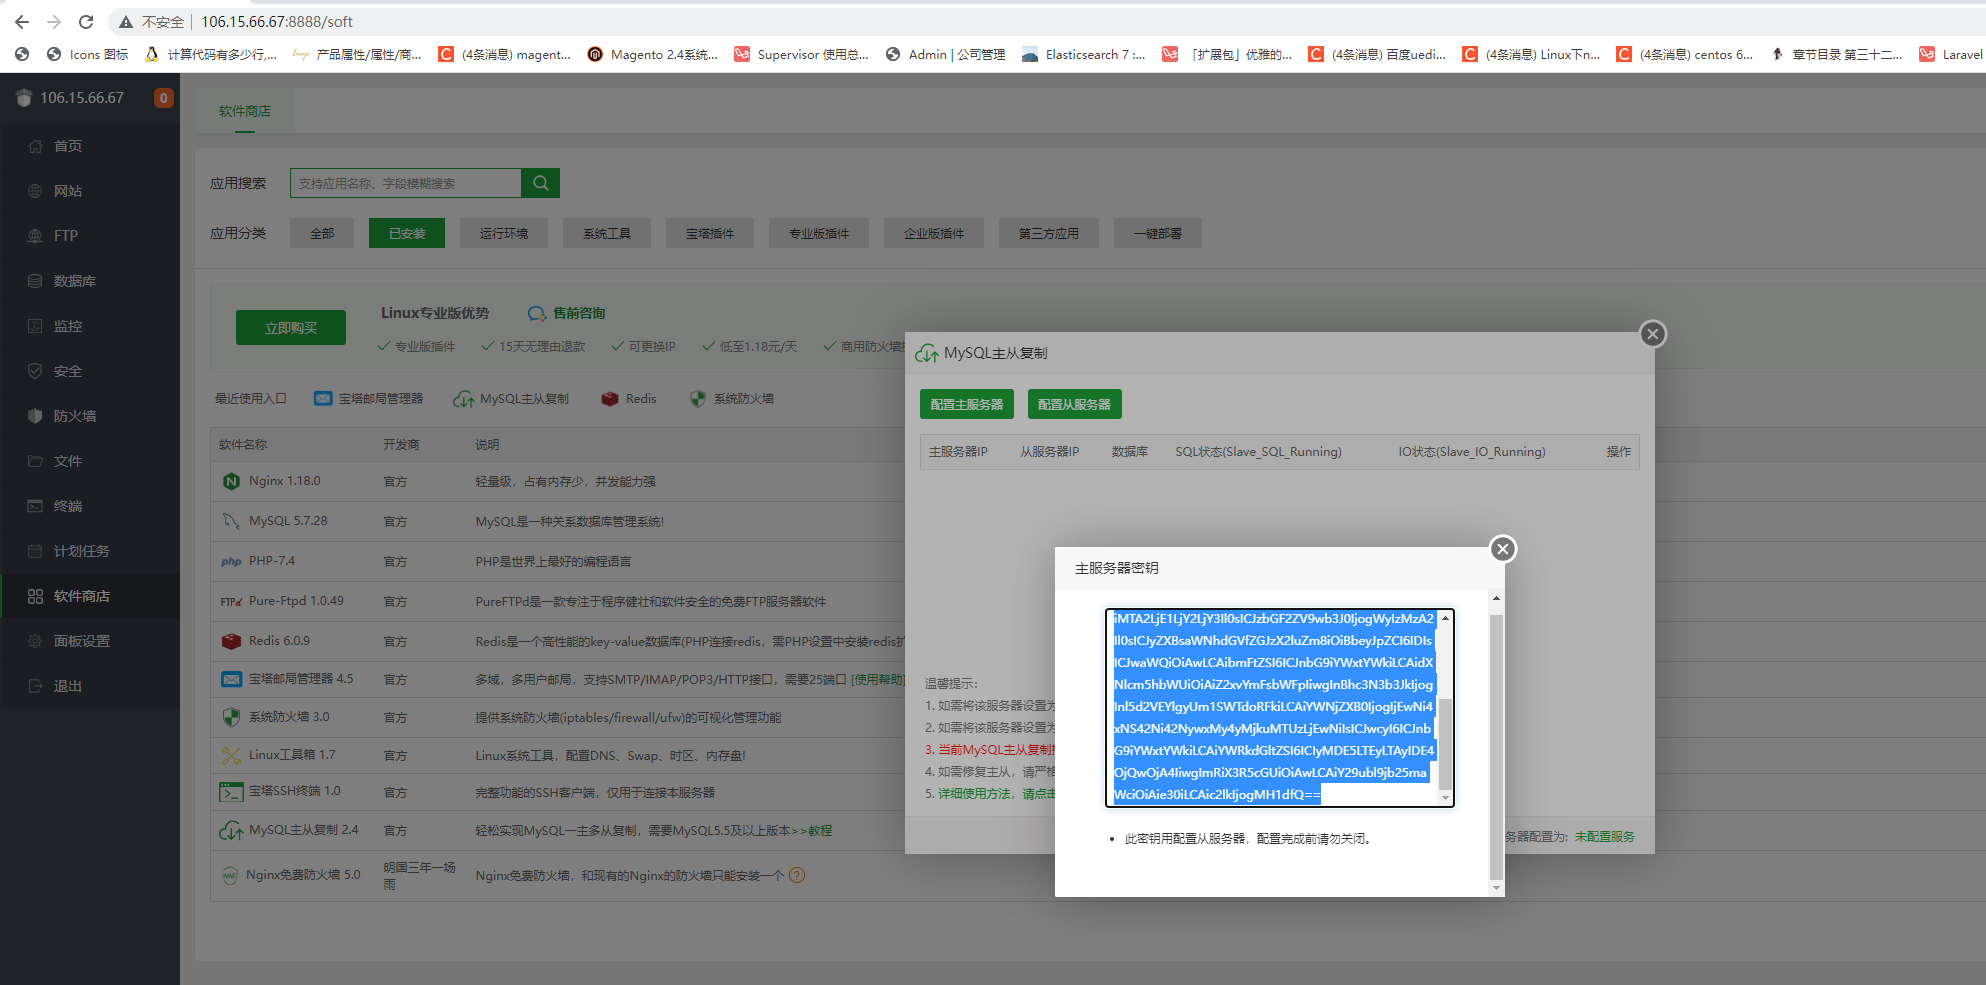
Task: Select the 一键部署 category filter
Action: (1158, 233)
